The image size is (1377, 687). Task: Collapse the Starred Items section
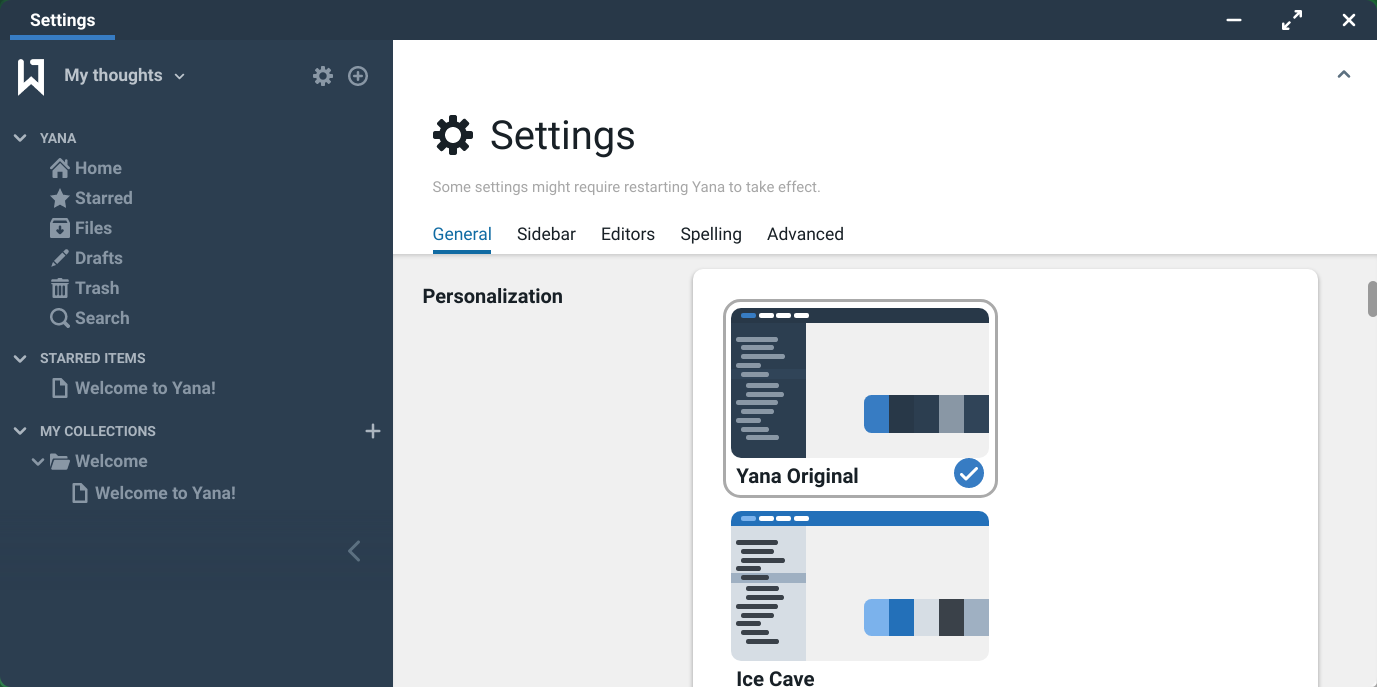click(x=20, y=358)
